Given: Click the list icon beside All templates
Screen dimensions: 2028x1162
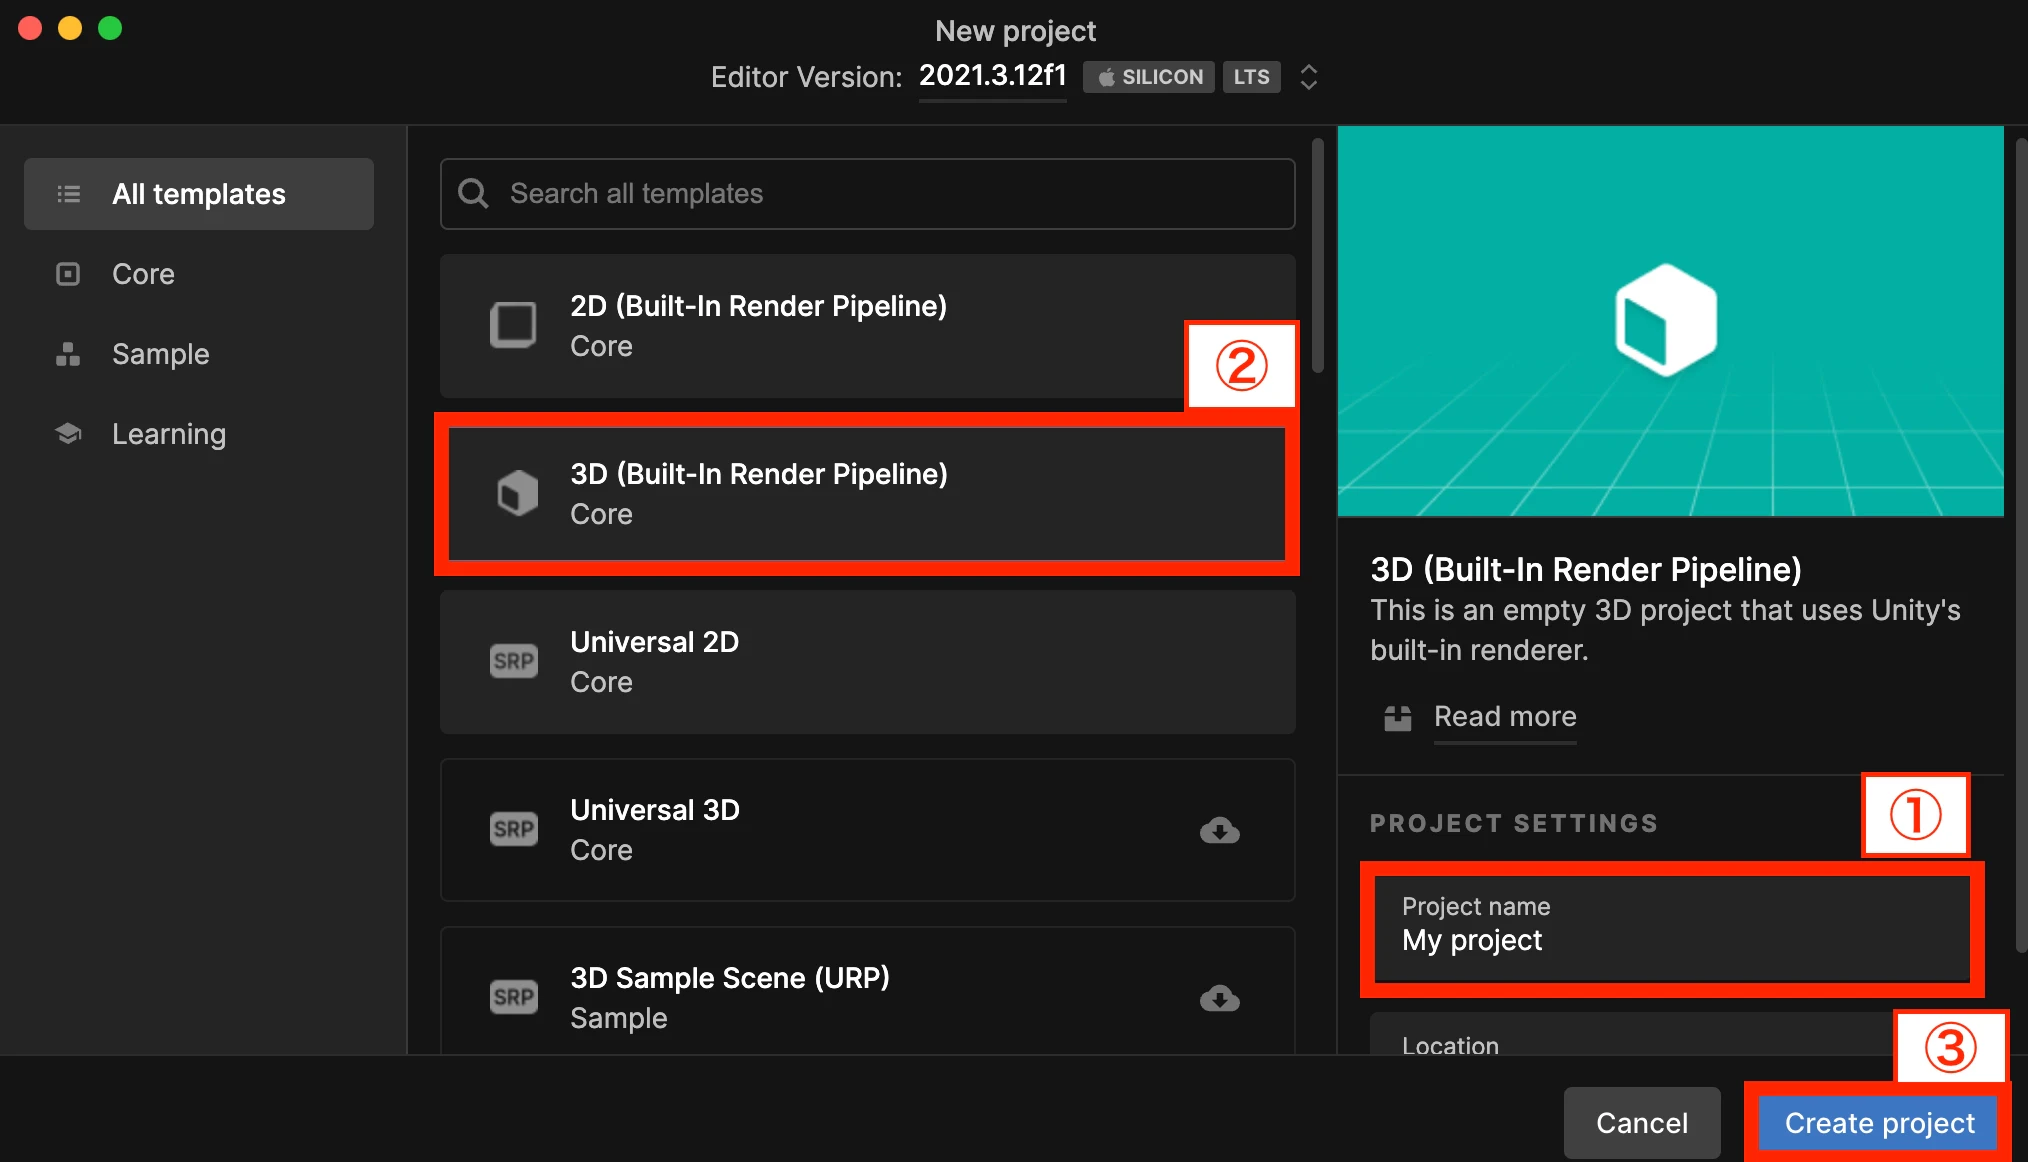Looking at the screenshot, I should pos(68,194).
